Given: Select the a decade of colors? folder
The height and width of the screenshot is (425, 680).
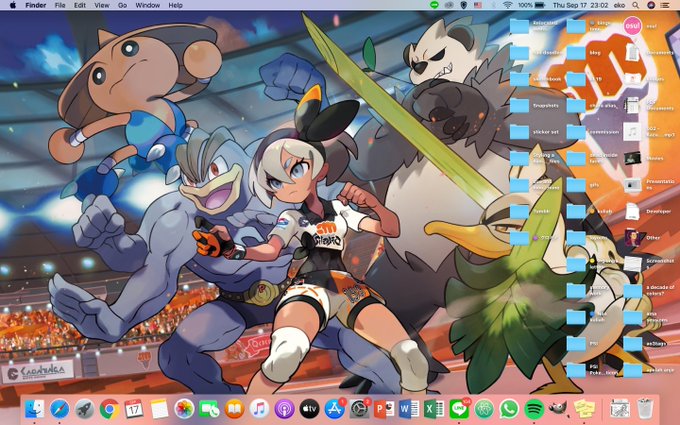Looking at the screenshot, I should [632, 291].
